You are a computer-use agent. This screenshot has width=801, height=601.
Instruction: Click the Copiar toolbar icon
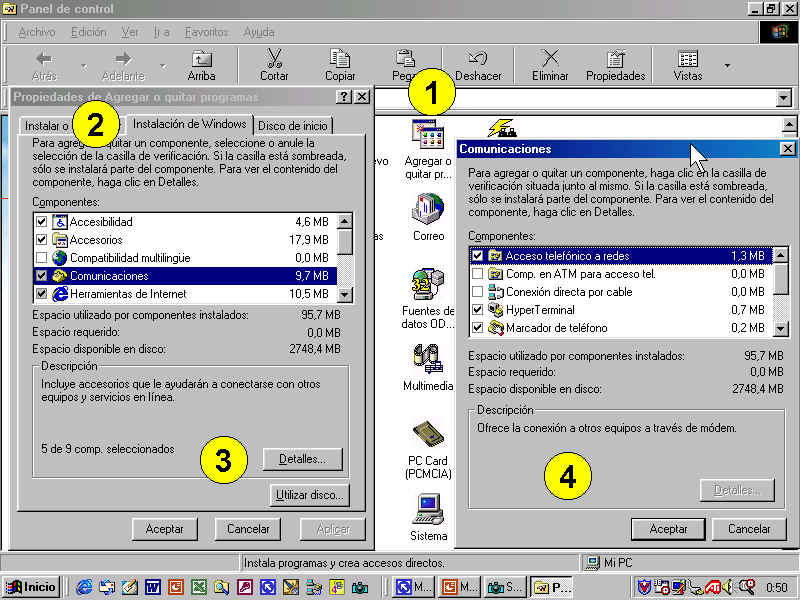point(340,59)
